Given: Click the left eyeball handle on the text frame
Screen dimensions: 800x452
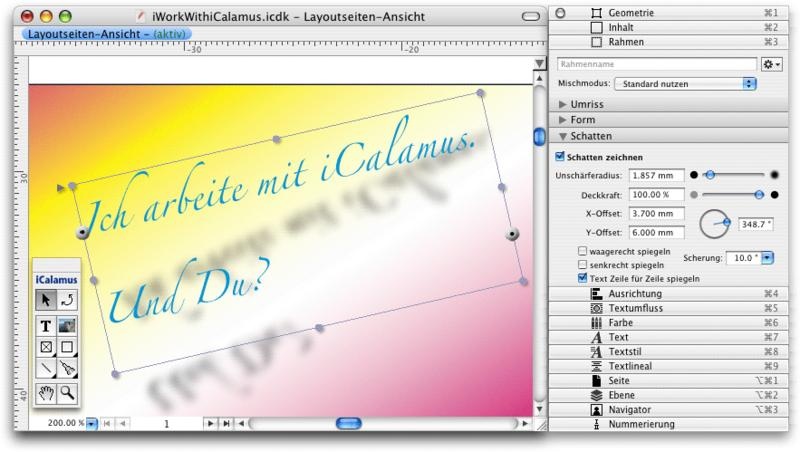Looking at the screenshot, I should (82, 233).
